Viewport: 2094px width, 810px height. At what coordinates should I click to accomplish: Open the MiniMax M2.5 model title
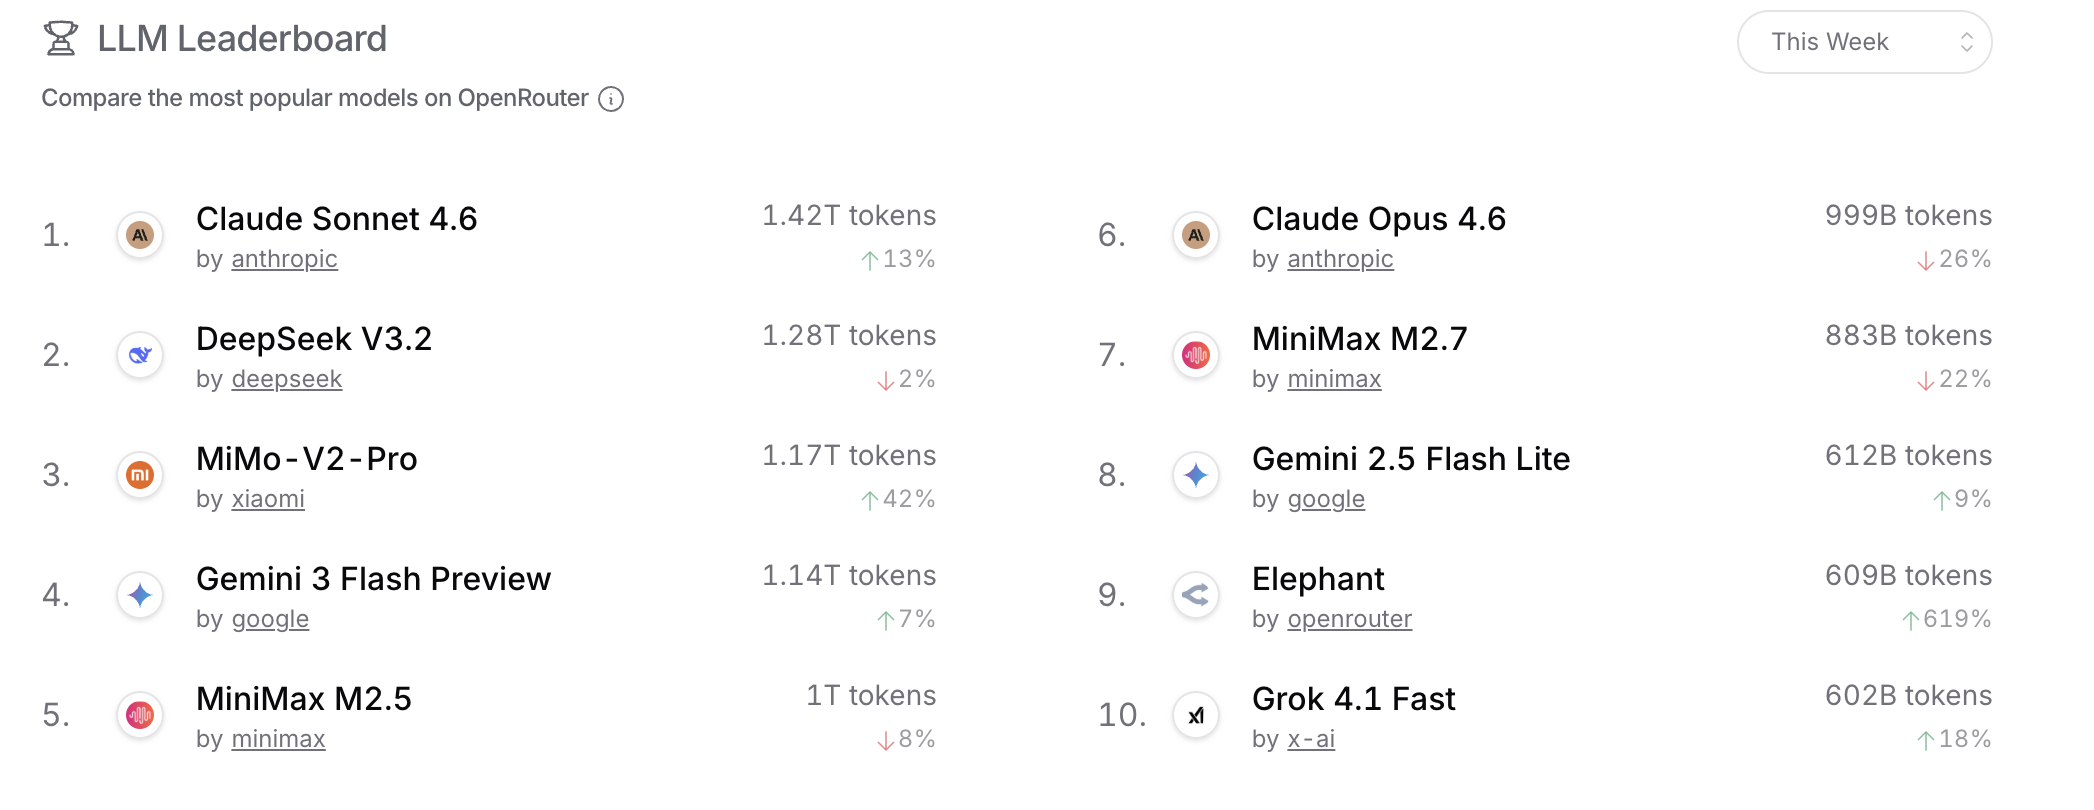click(x=304, y=699)
